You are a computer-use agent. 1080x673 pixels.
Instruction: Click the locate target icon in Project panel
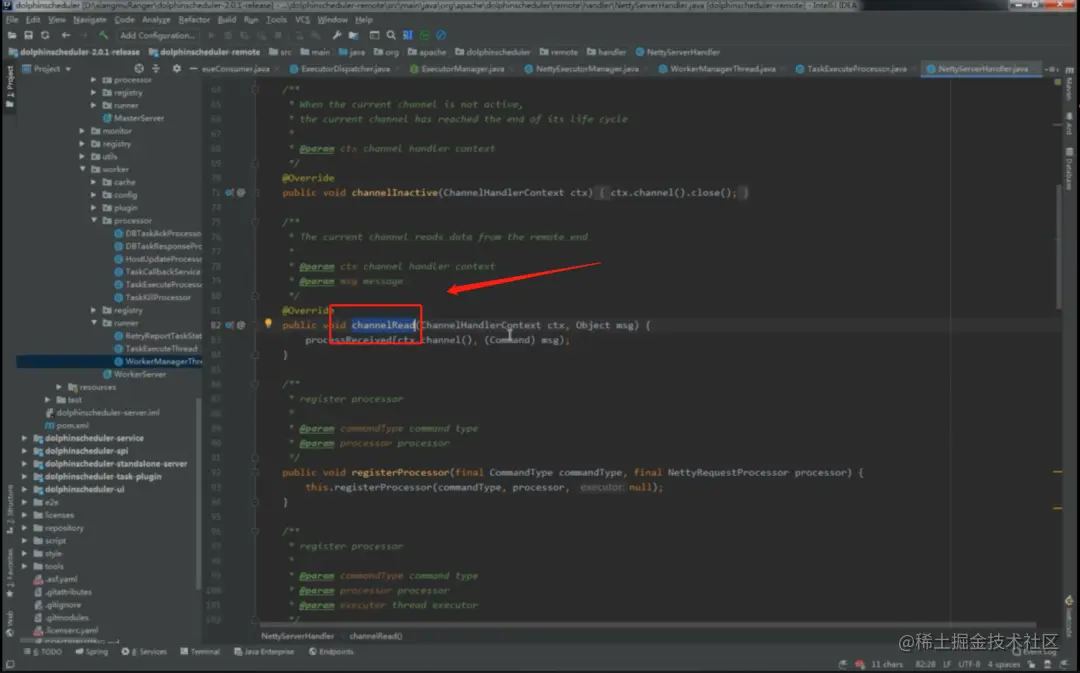coord(139,69)
